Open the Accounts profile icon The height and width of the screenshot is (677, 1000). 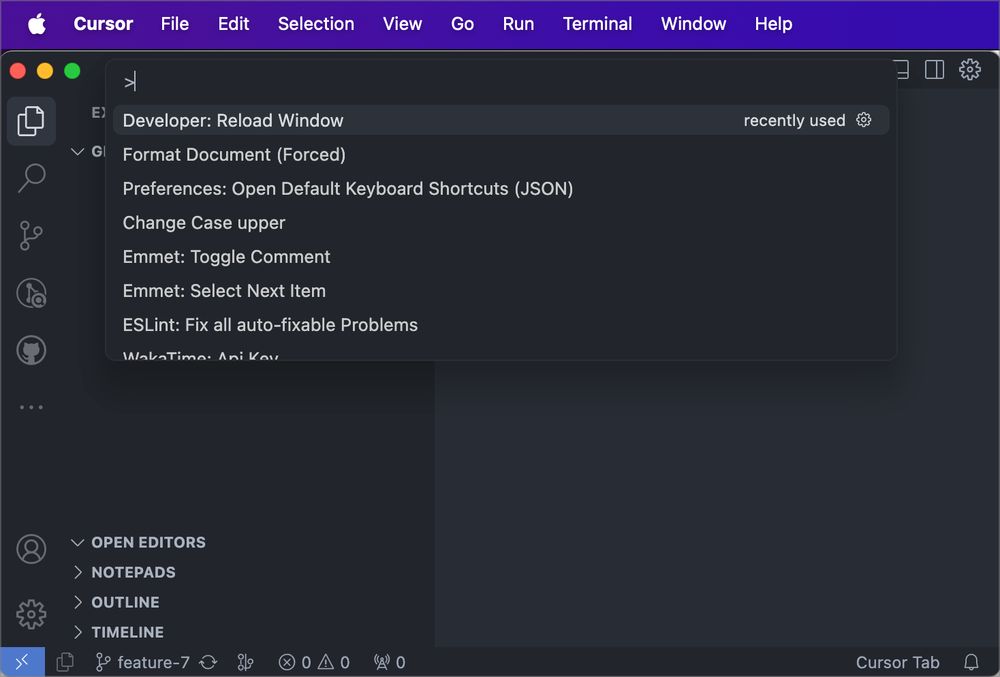tap(31, 549)
